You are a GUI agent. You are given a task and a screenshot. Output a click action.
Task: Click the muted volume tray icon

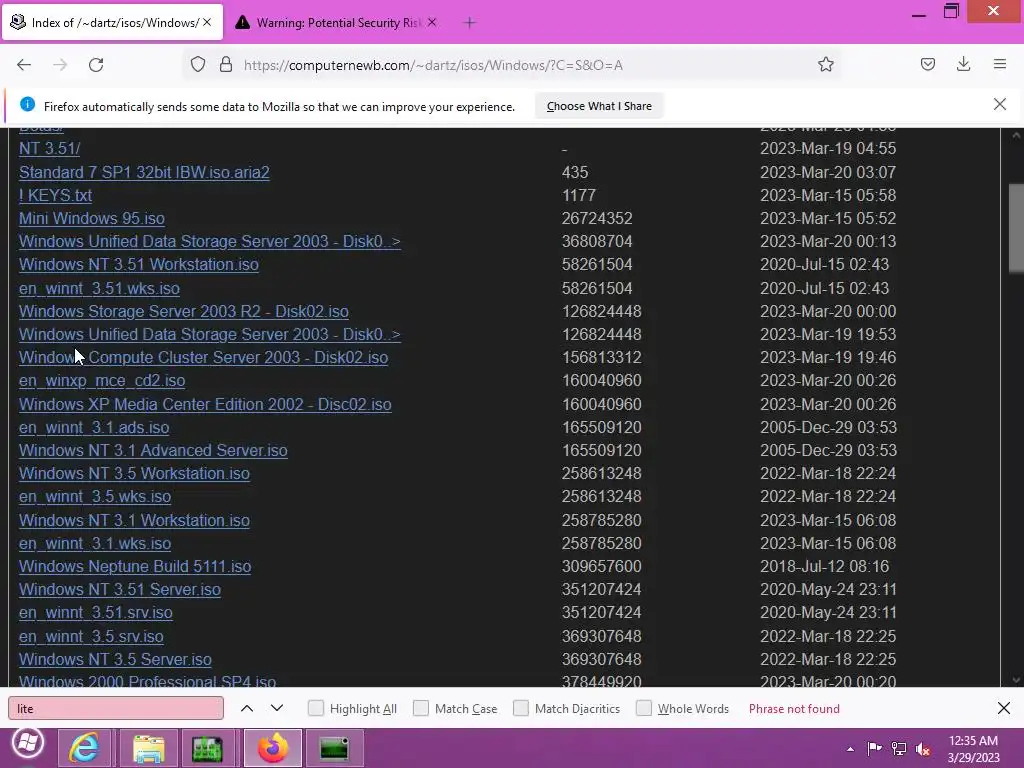[x=923, y=749]
